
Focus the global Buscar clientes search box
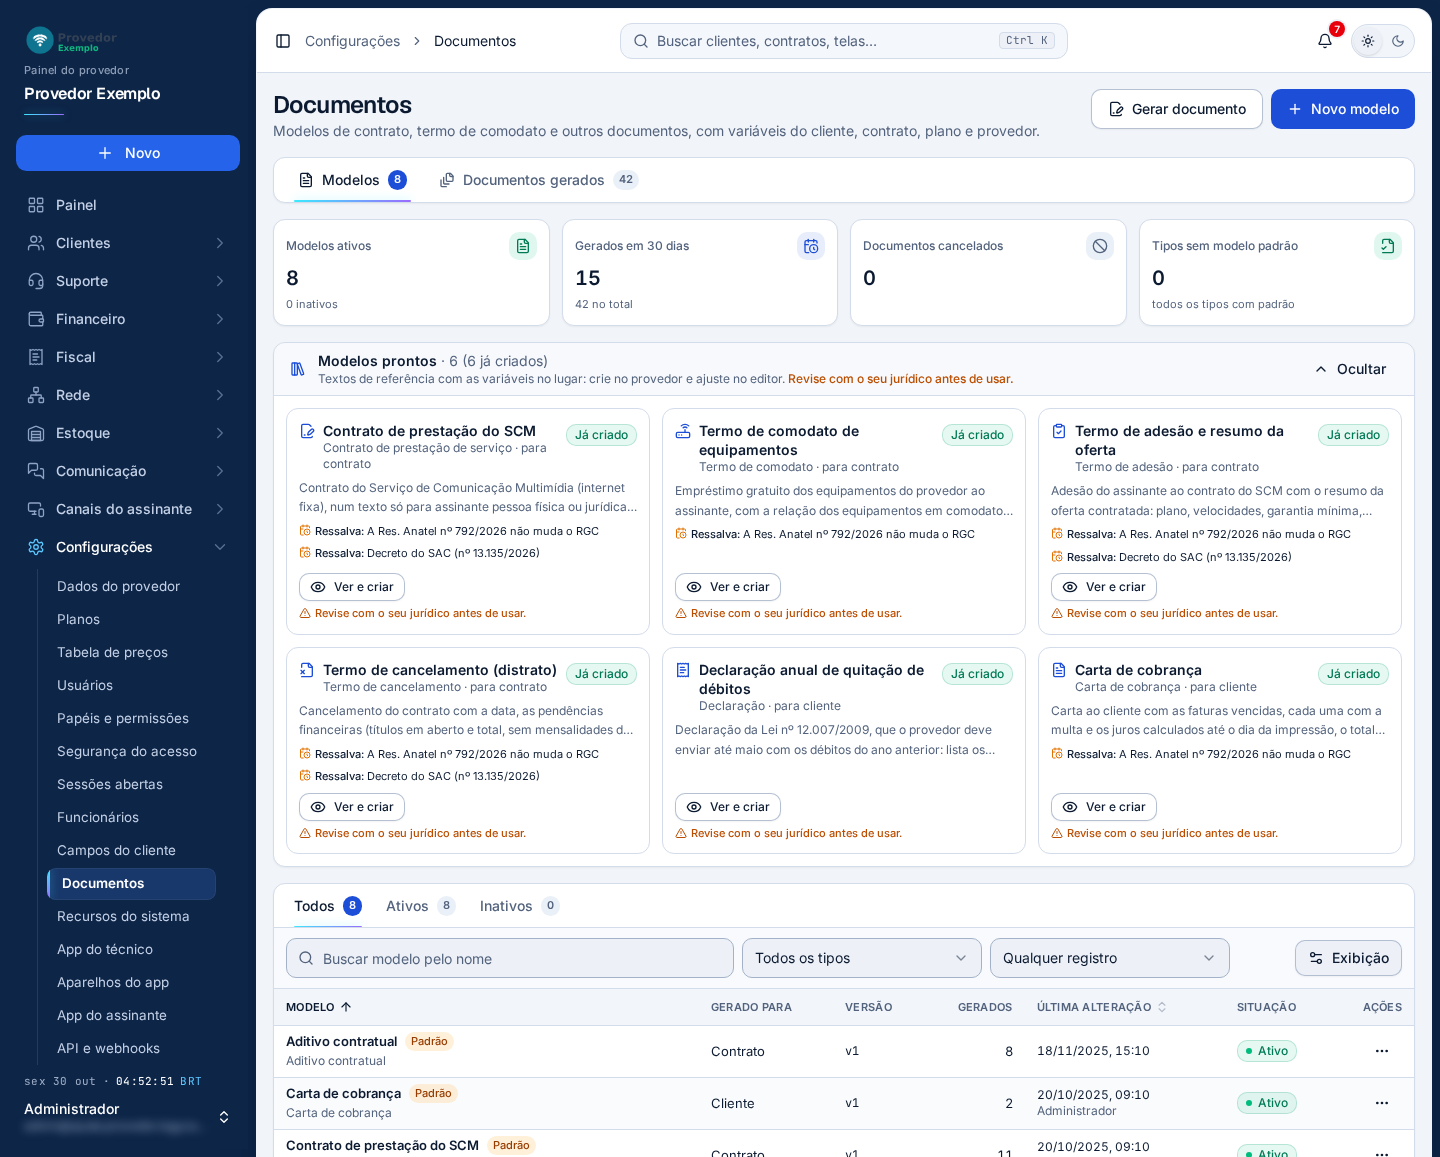tap(844, 41)
